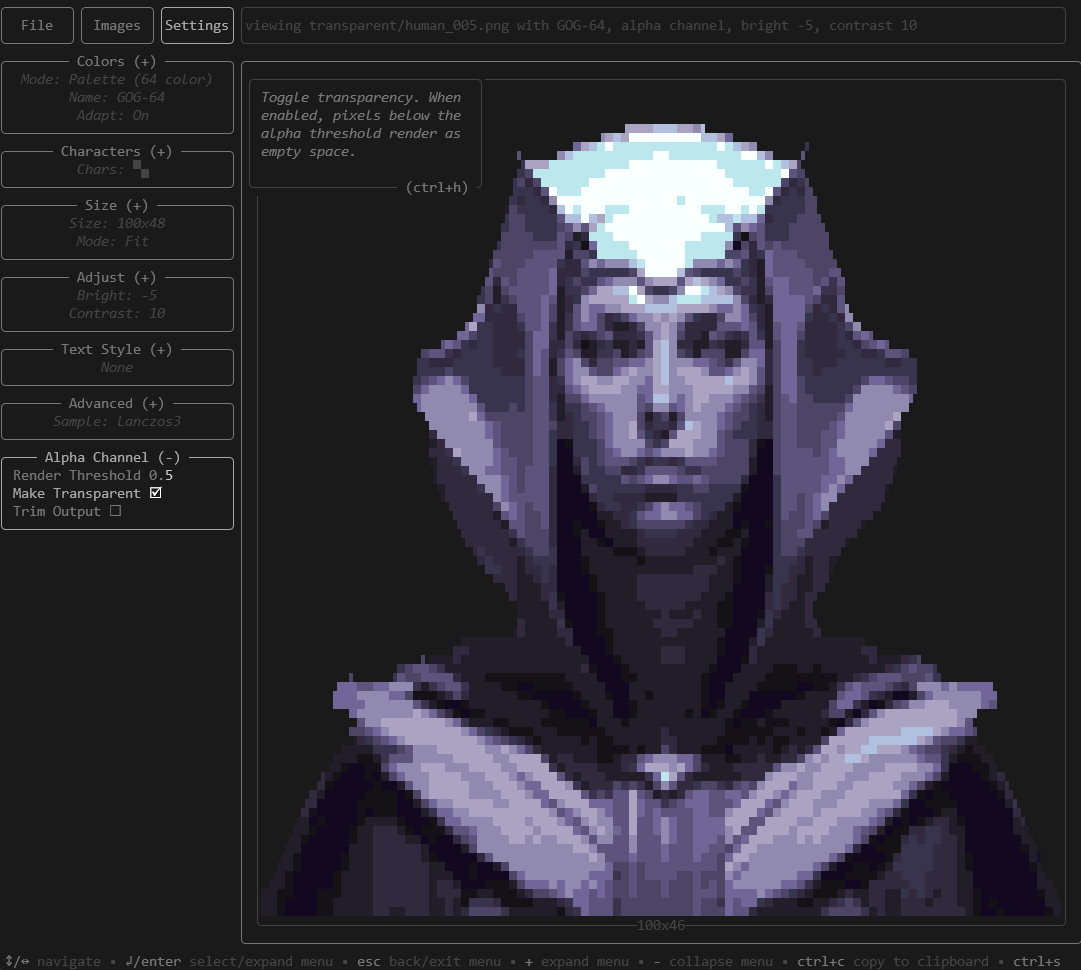
Task: Click the viewing status text field
Action: pos(653,26)
